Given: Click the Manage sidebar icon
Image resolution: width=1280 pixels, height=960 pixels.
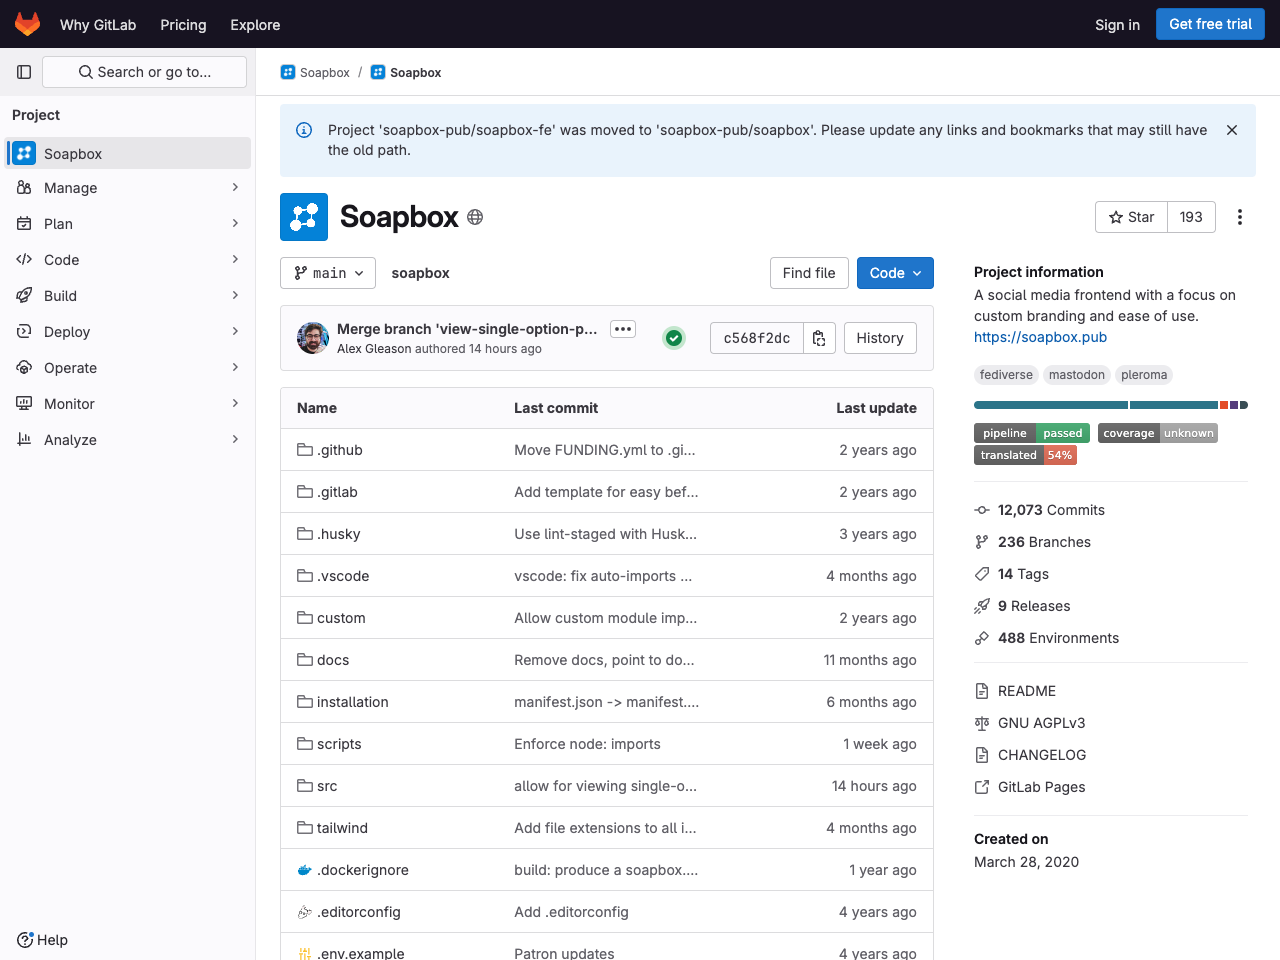Looking at the screenshot, I should (24, 188).
